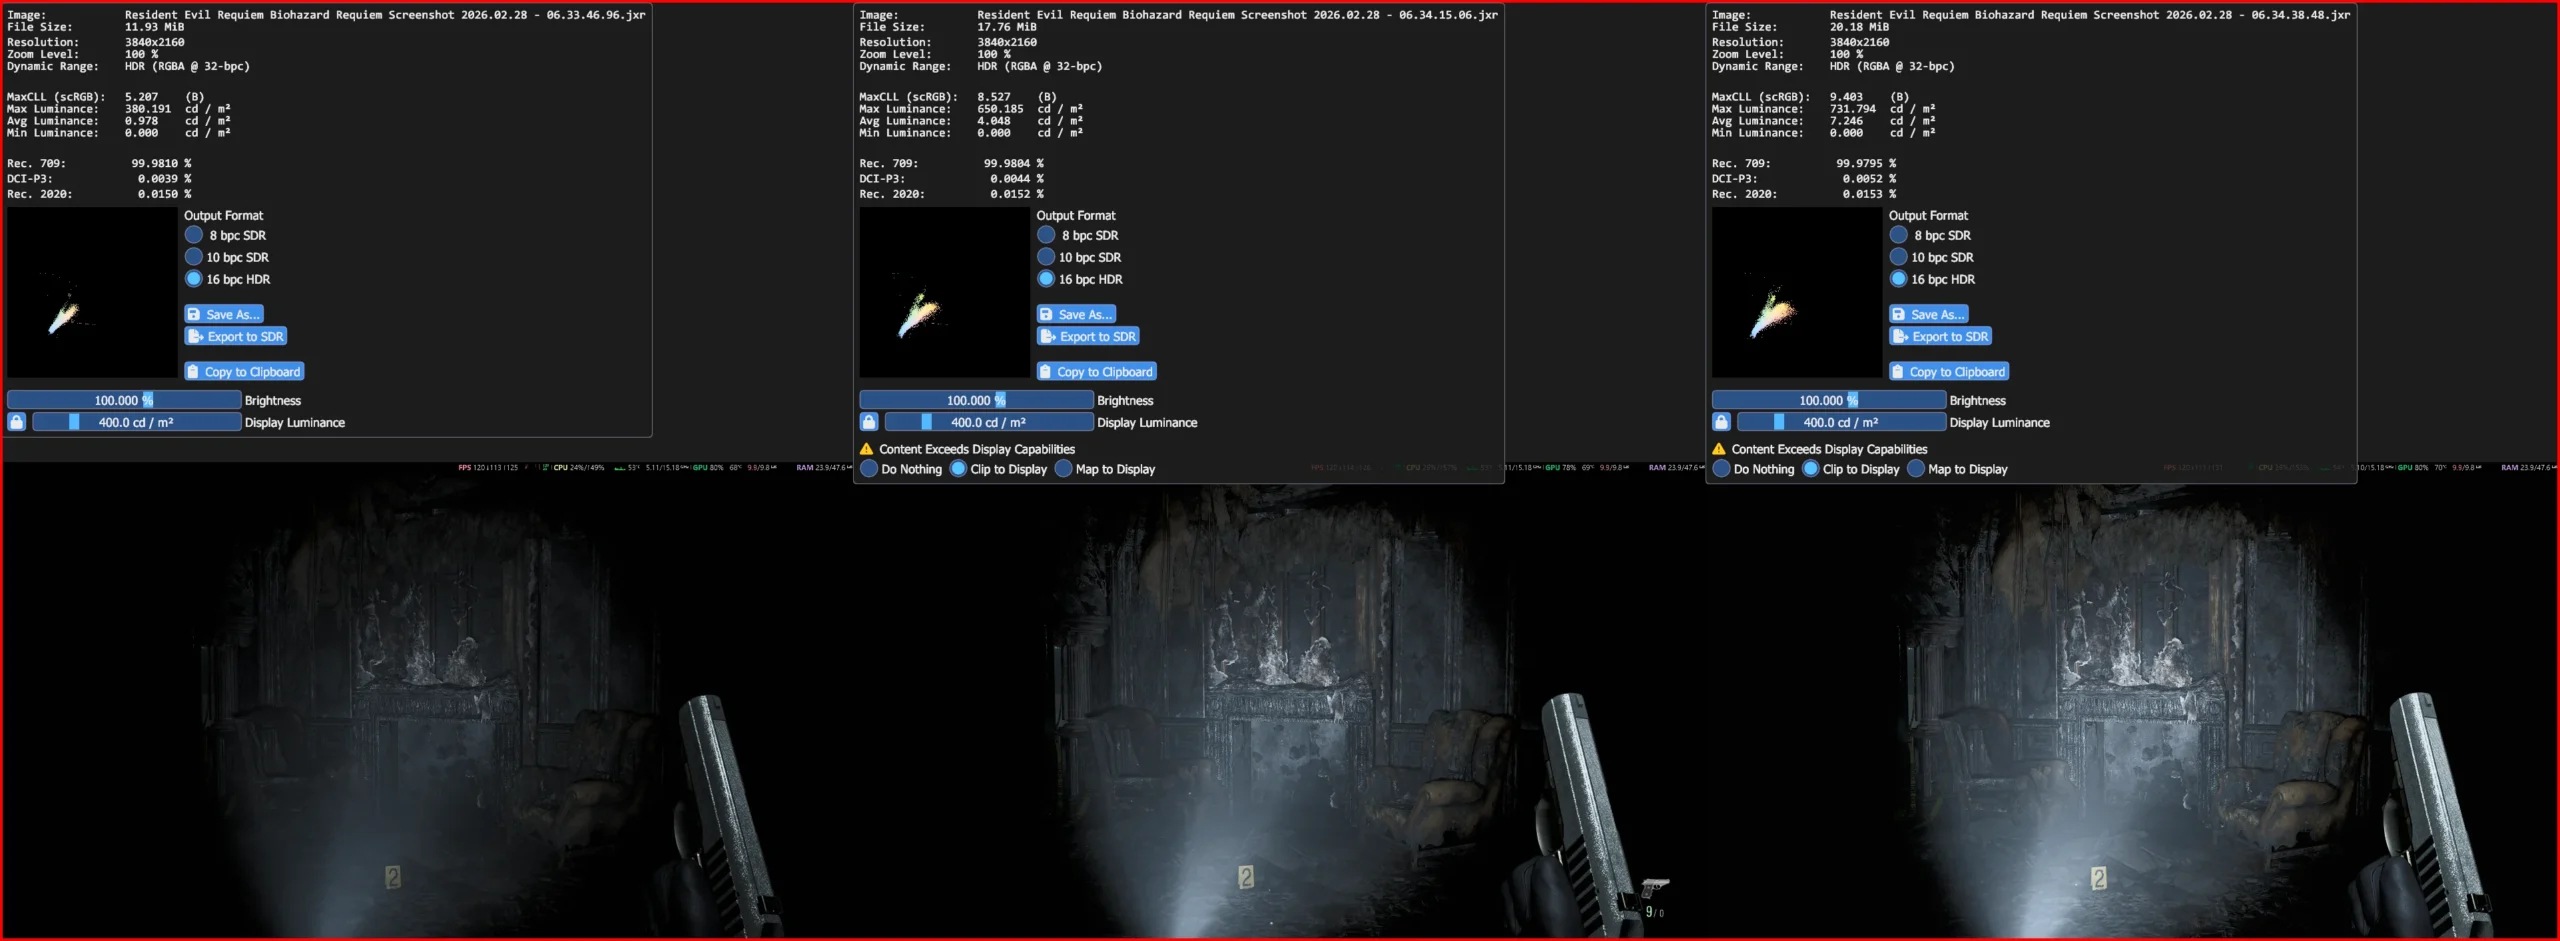Click the Max Luminance value 380.191
Screen dimensions: 2560x941
tap(148, 109)
